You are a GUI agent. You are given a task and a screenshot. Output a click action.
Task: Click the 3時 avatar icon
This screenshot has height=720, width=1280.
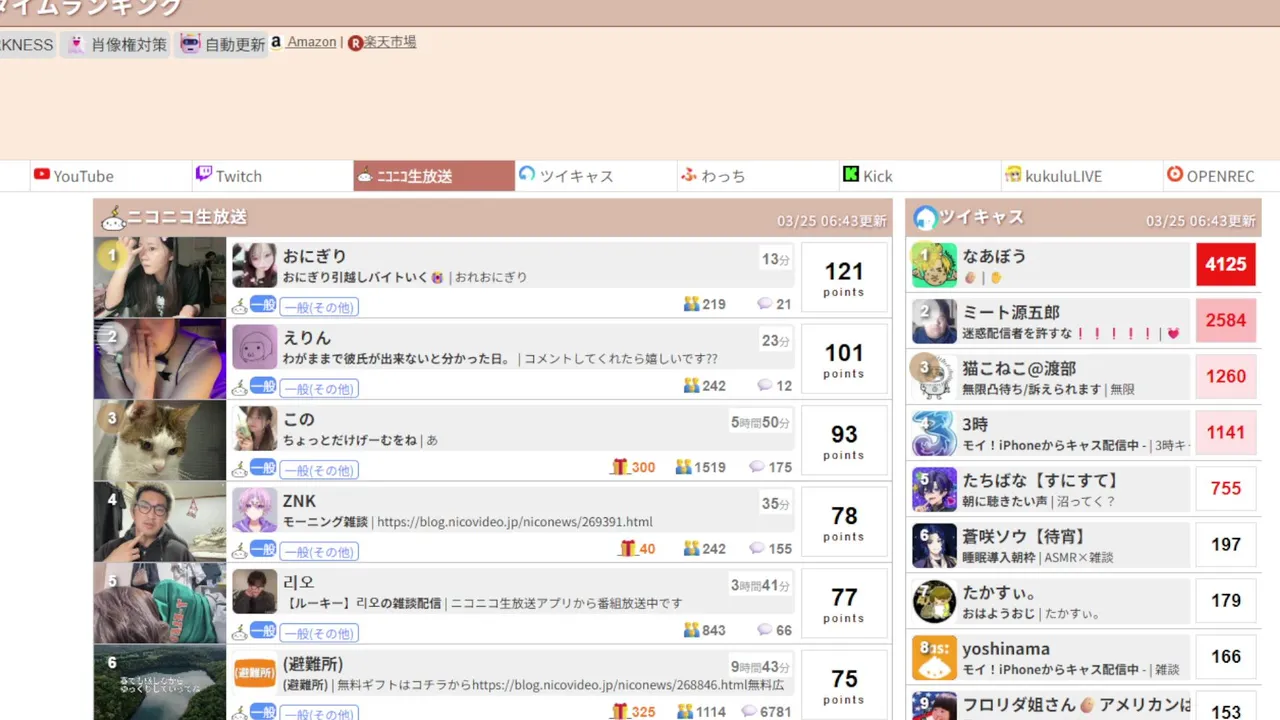934,432
